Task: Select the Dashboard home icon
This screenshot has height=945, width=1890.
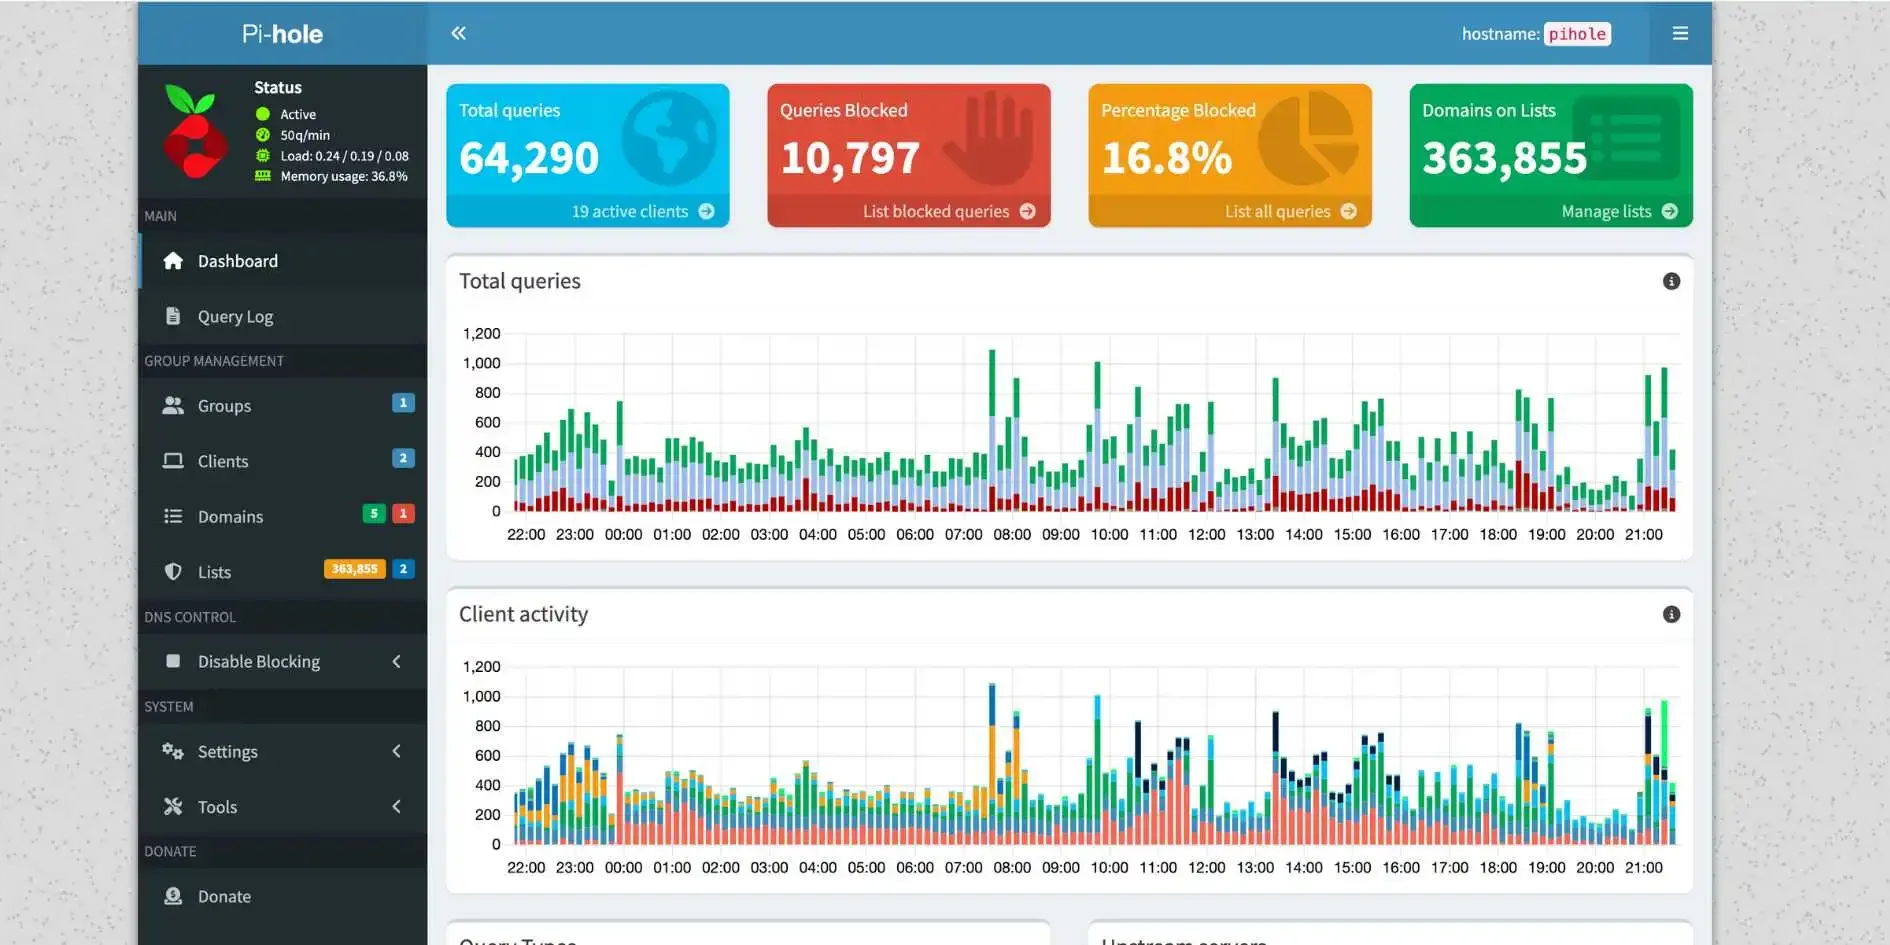Action: [x=172, y=260]
